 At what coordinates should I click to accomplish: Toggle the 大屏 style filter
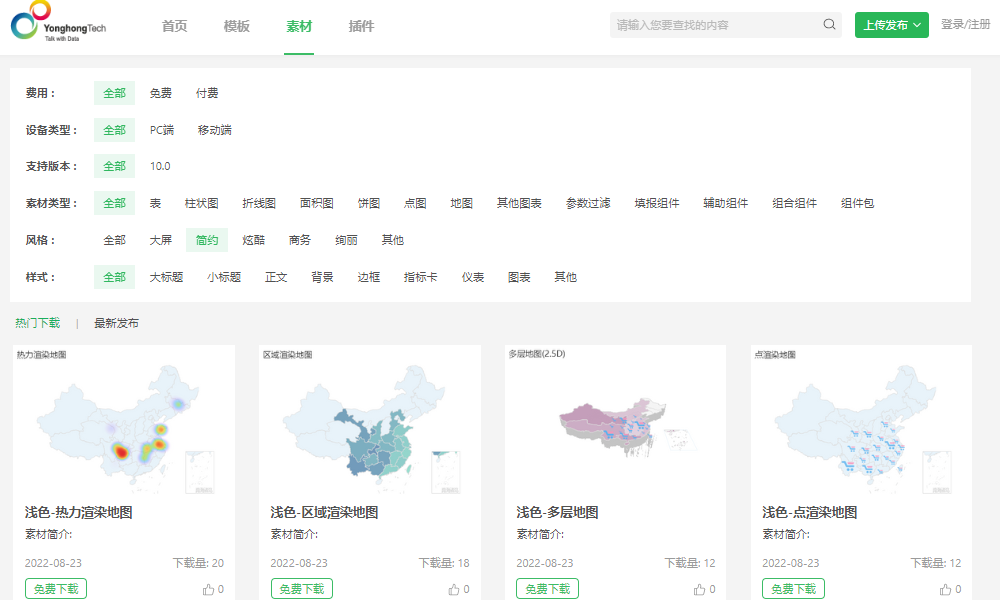coord(159,240)
